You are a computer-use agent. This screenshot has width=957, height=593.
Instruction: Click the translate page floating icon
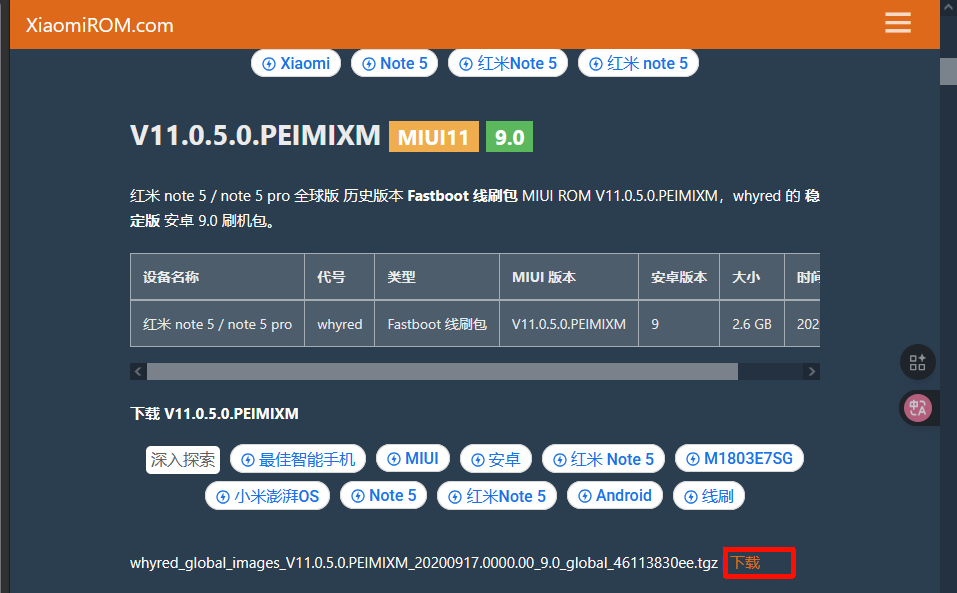pos(917,407)
